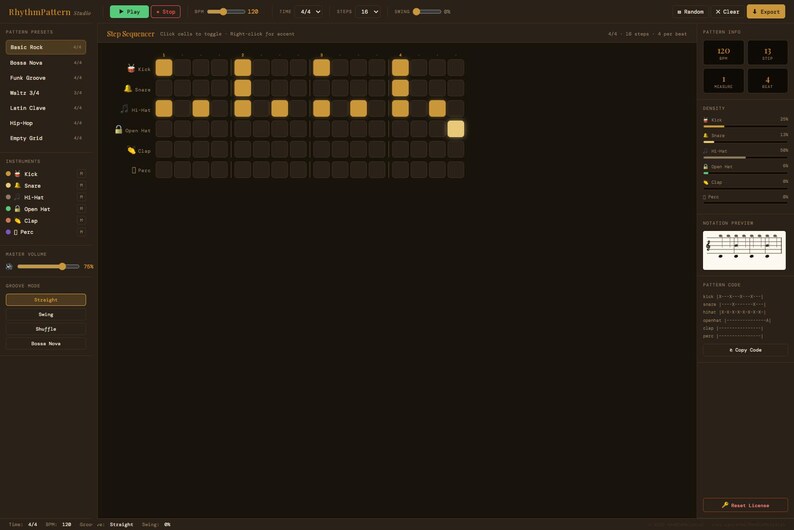Image resolution: width=794 pixels, height=530 pixels.
Task: Click the Open Hat icon in Density panel
Action: pos(706,166)
